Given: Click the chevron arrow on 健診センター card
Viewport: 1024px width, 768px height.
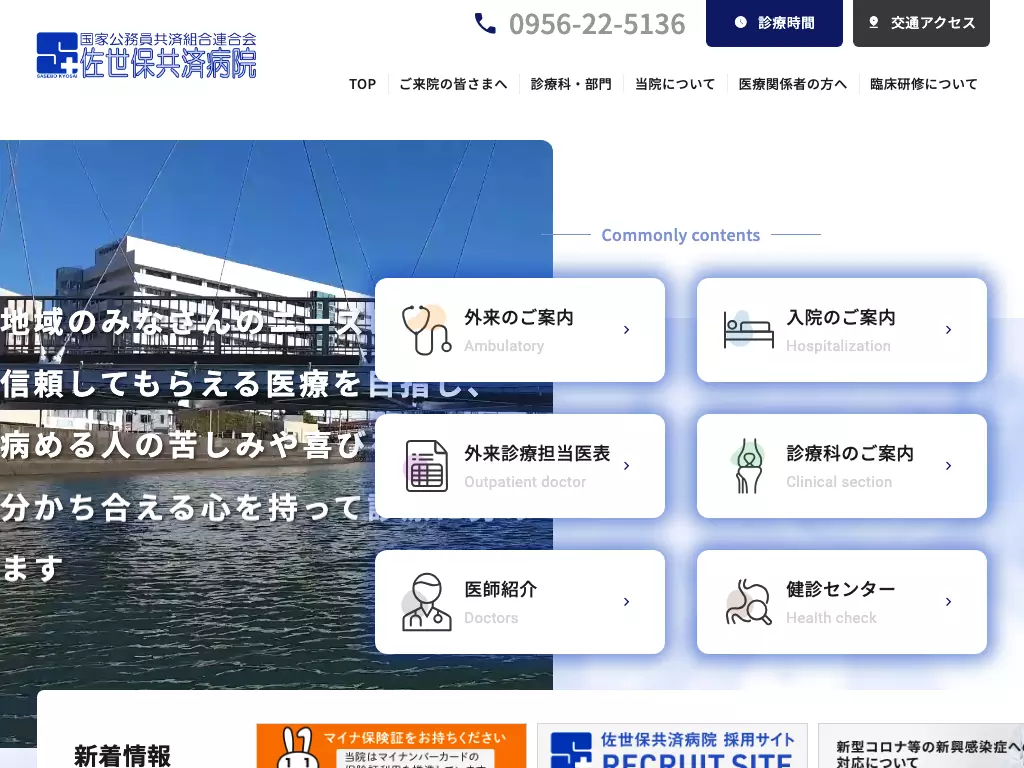Looking at the screenshot, I should pos(948,601).
